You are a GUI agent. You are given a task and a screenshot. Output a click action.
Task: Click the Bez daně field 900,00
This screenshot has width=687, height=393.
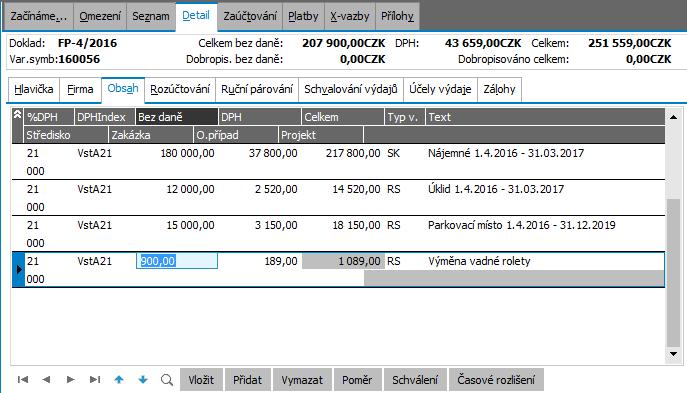(x=177, y=261)
